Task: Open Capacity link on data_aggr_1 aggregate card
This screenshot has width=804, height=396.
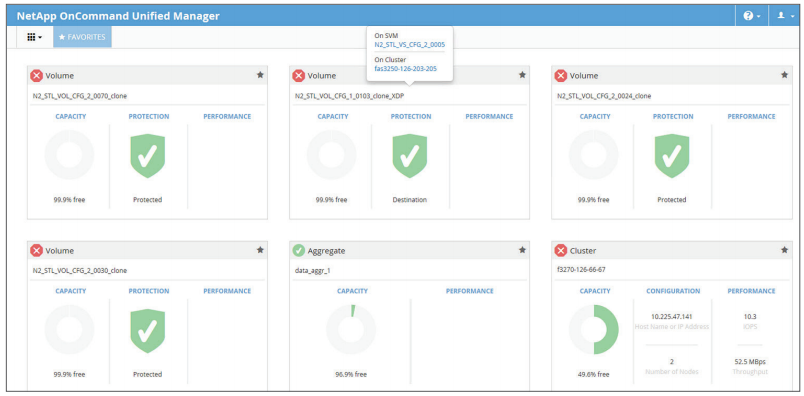Action: point(352,291)
